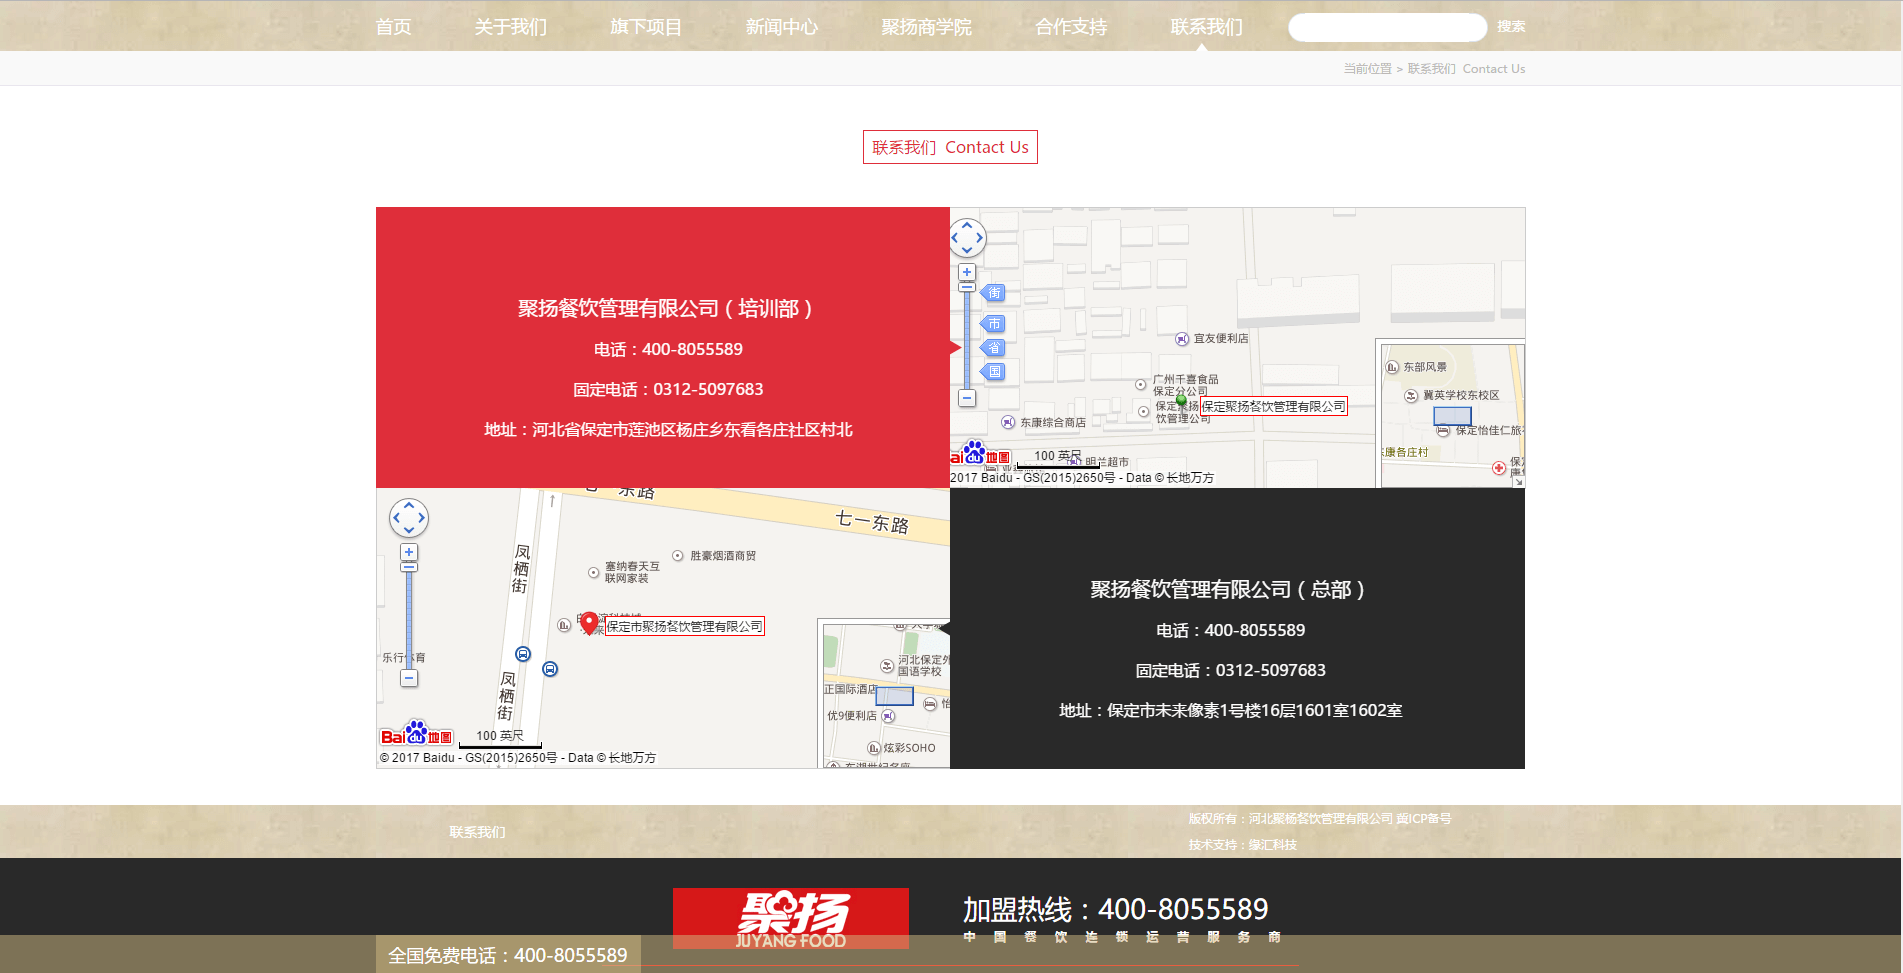Screen dimensions: 1903x973
Task: Click the green location marker on upper map
Action: coord(1181,401)
